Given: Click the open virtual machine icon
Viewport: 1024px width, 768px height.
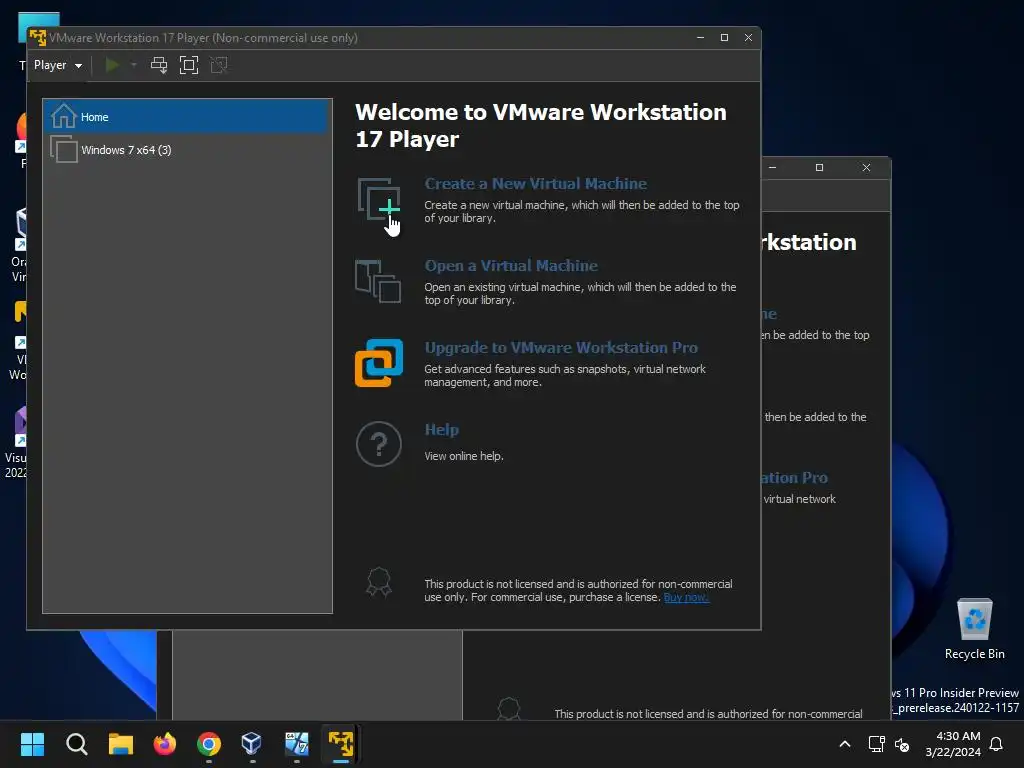Looking at the screenshot, I should pos(377,281).
